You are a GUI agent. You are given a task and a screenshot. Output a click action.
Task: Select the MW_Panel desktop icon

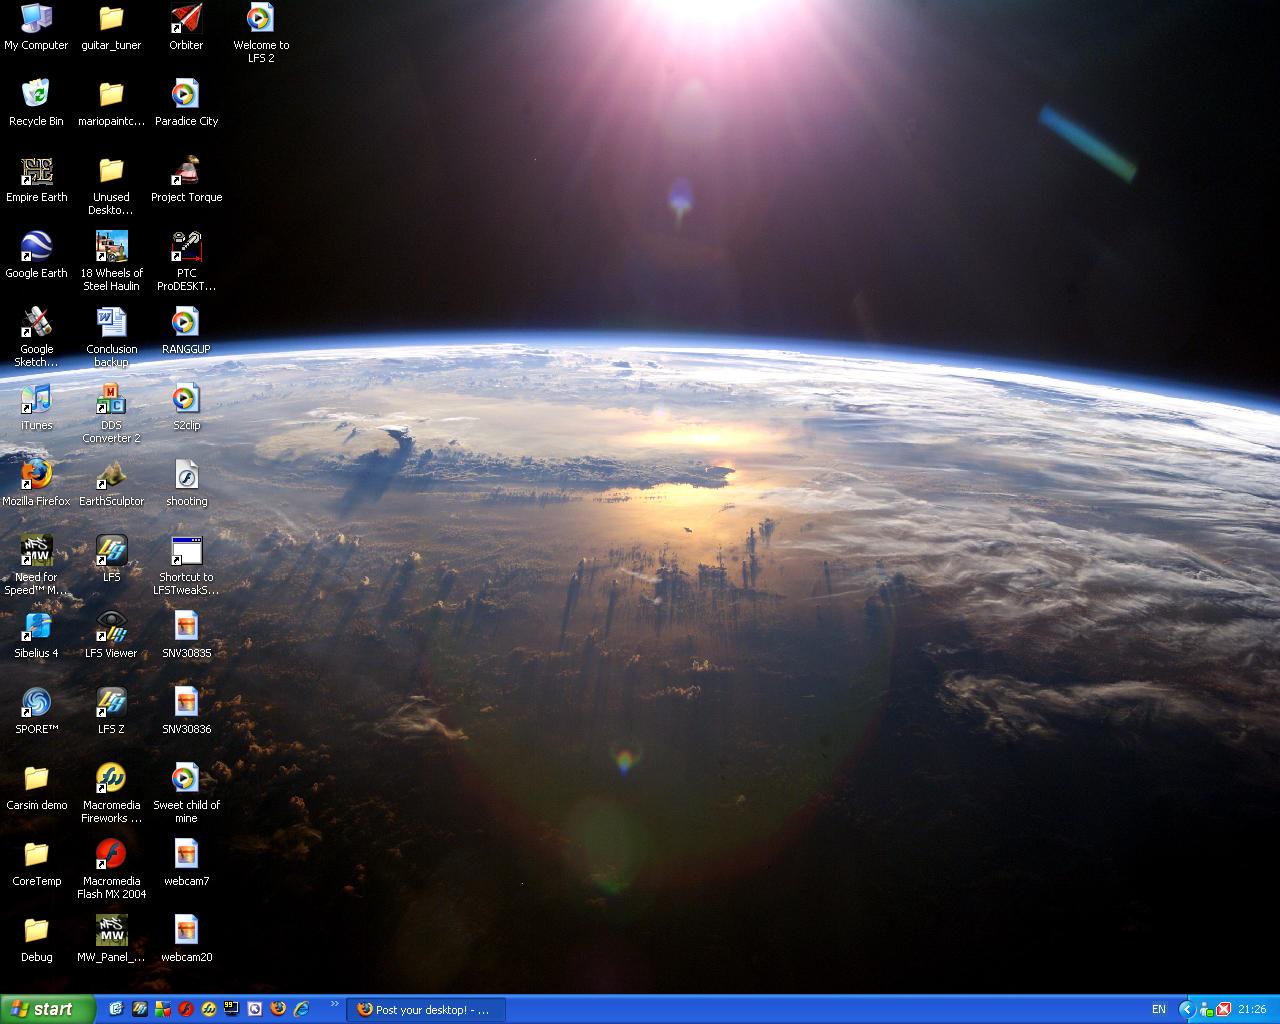(111, 939)
